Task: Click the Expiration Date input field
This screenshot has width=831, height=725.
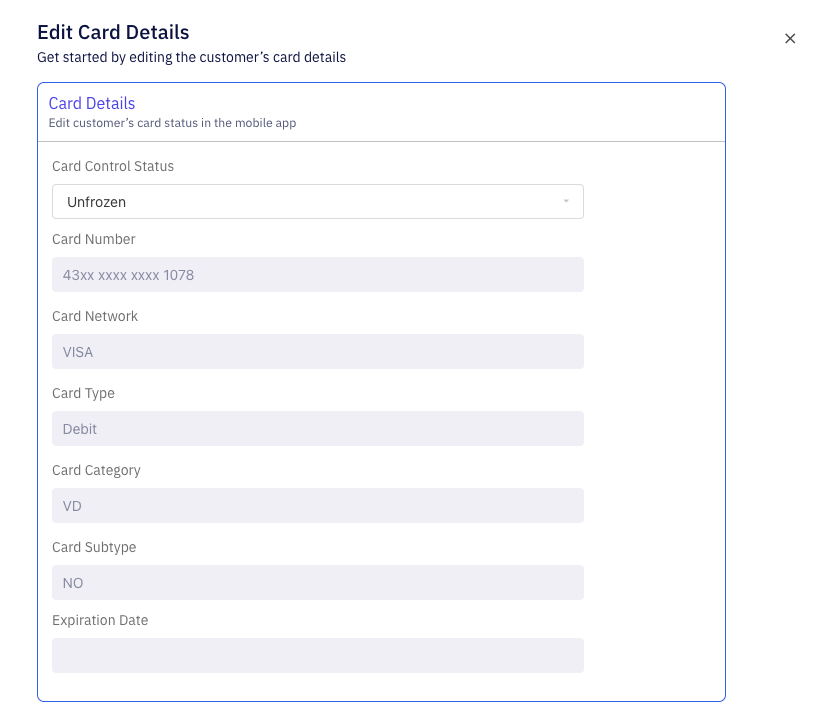Action: (317, 655)
